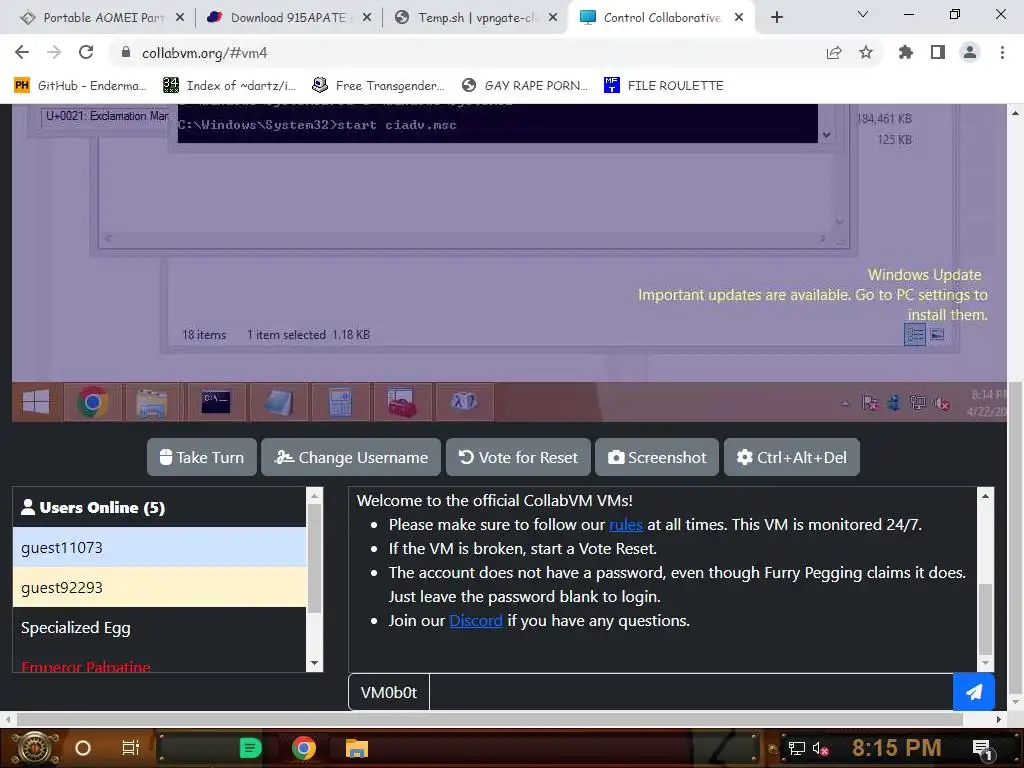Click the Take Turn button

click(x=202, y=457)
